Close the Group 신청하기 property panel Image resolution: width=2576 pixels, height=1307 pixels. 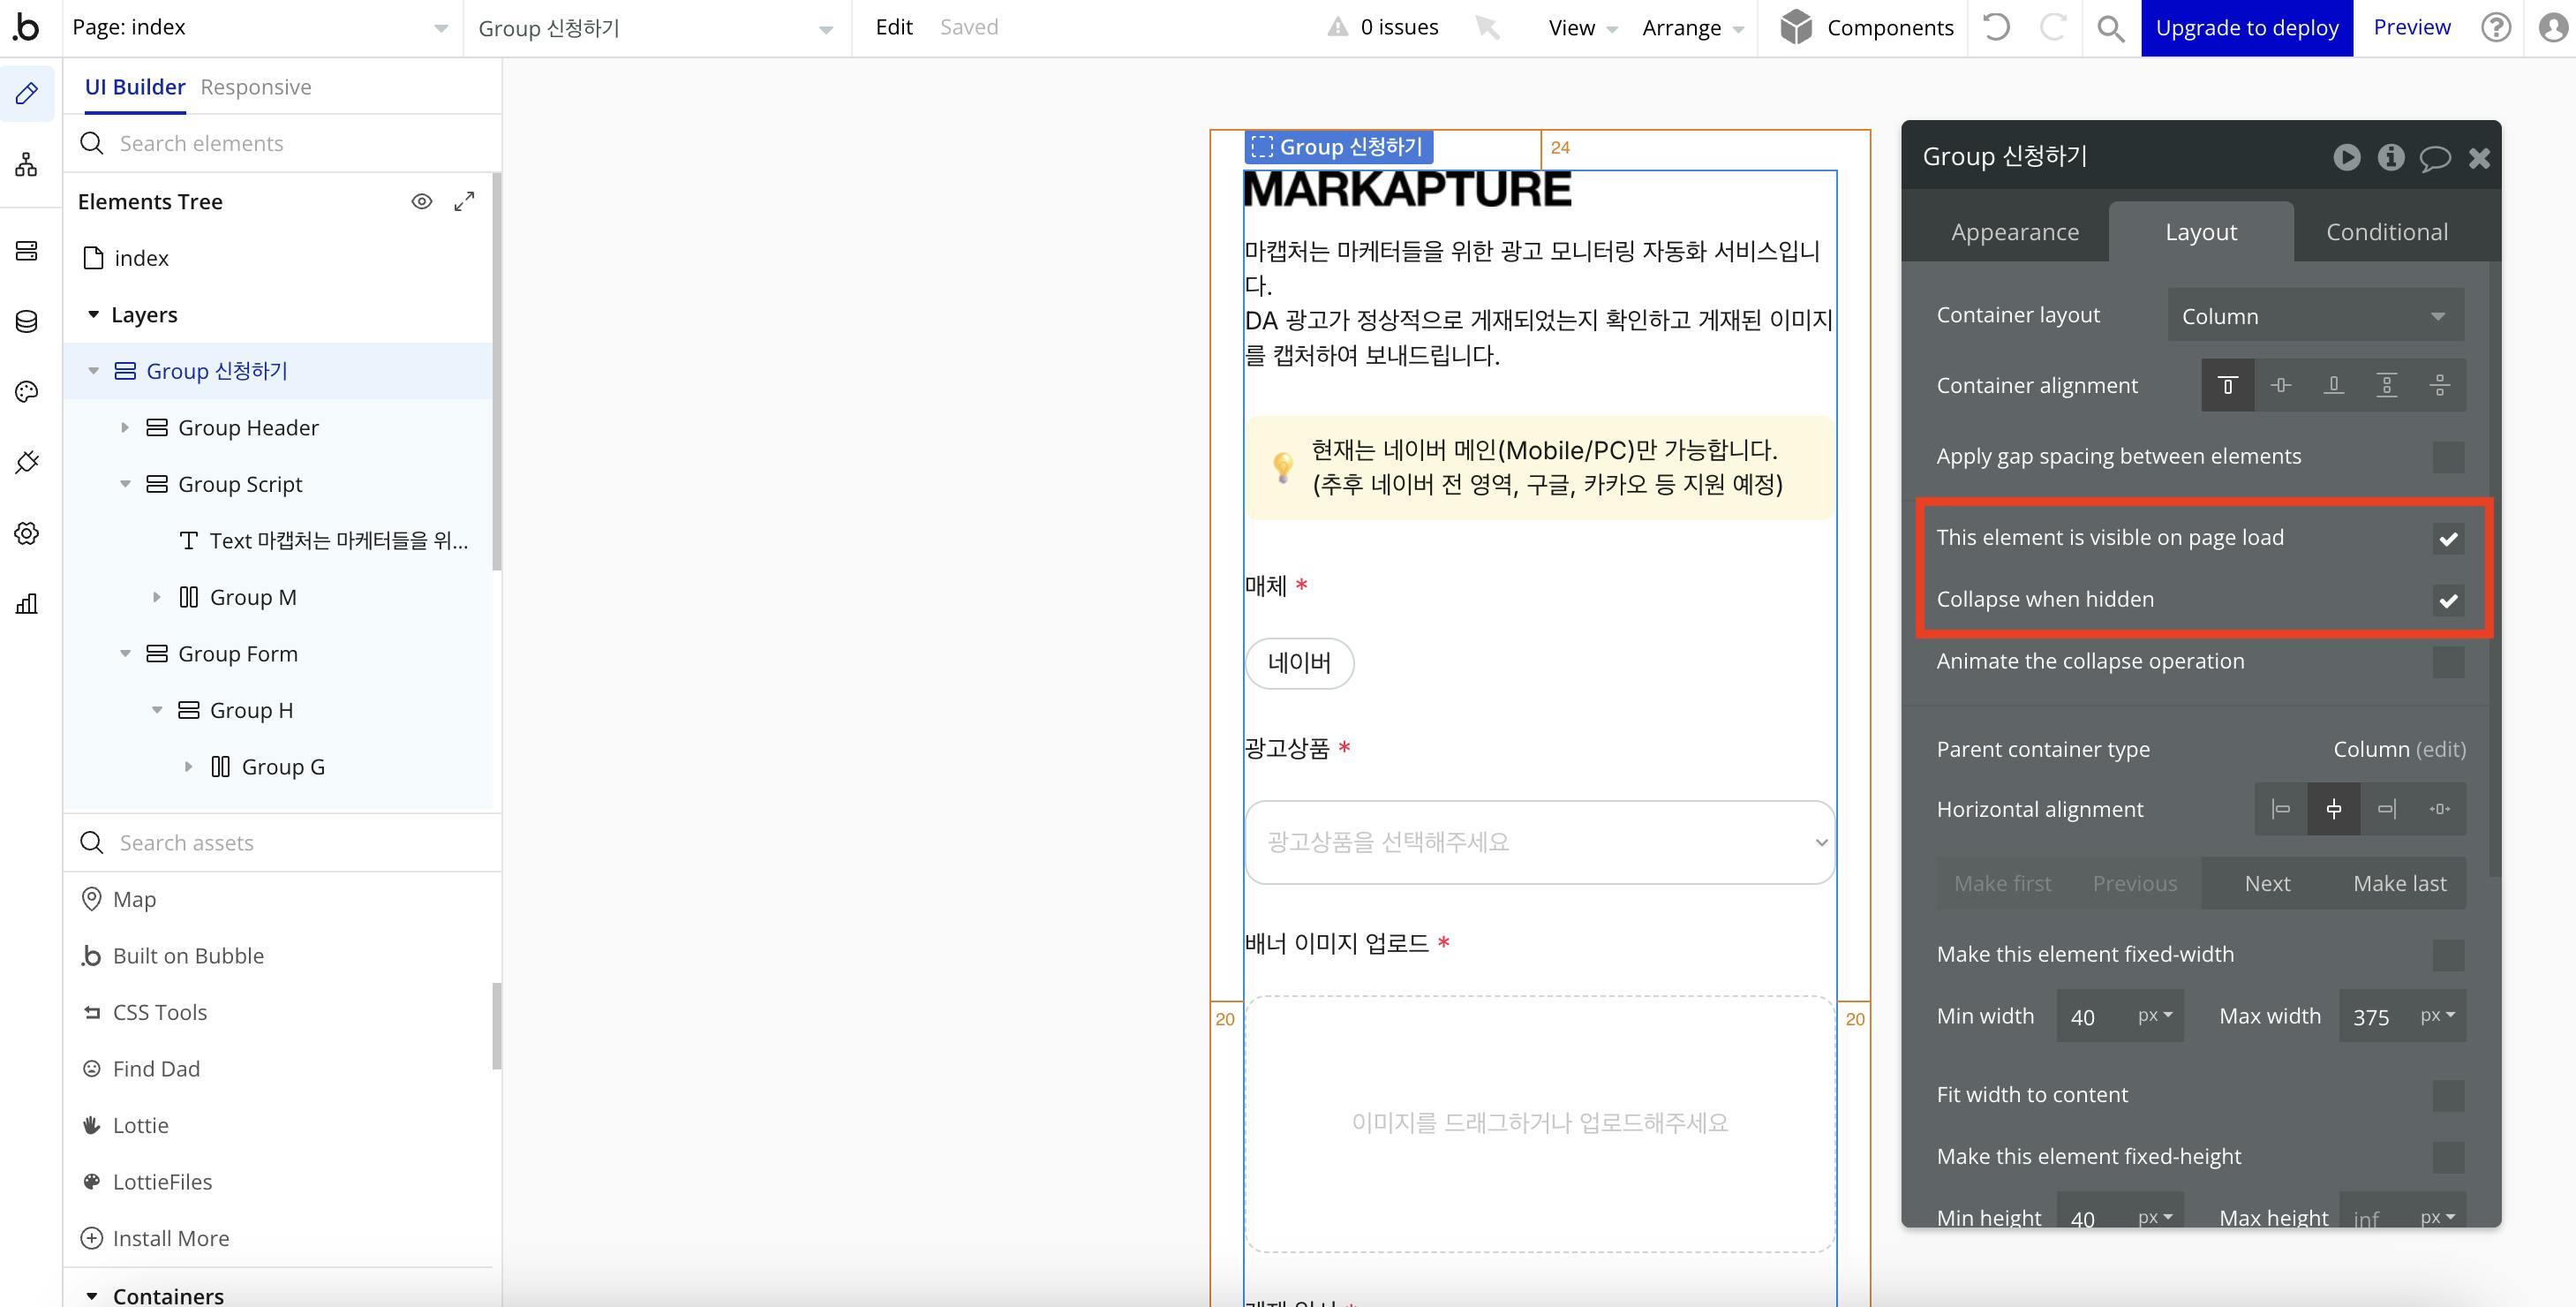(2479, 157)
